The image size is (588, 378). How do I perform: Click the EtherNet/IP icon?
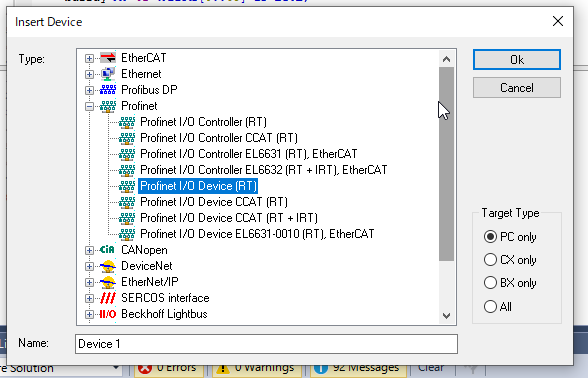[x=108, y=282]
